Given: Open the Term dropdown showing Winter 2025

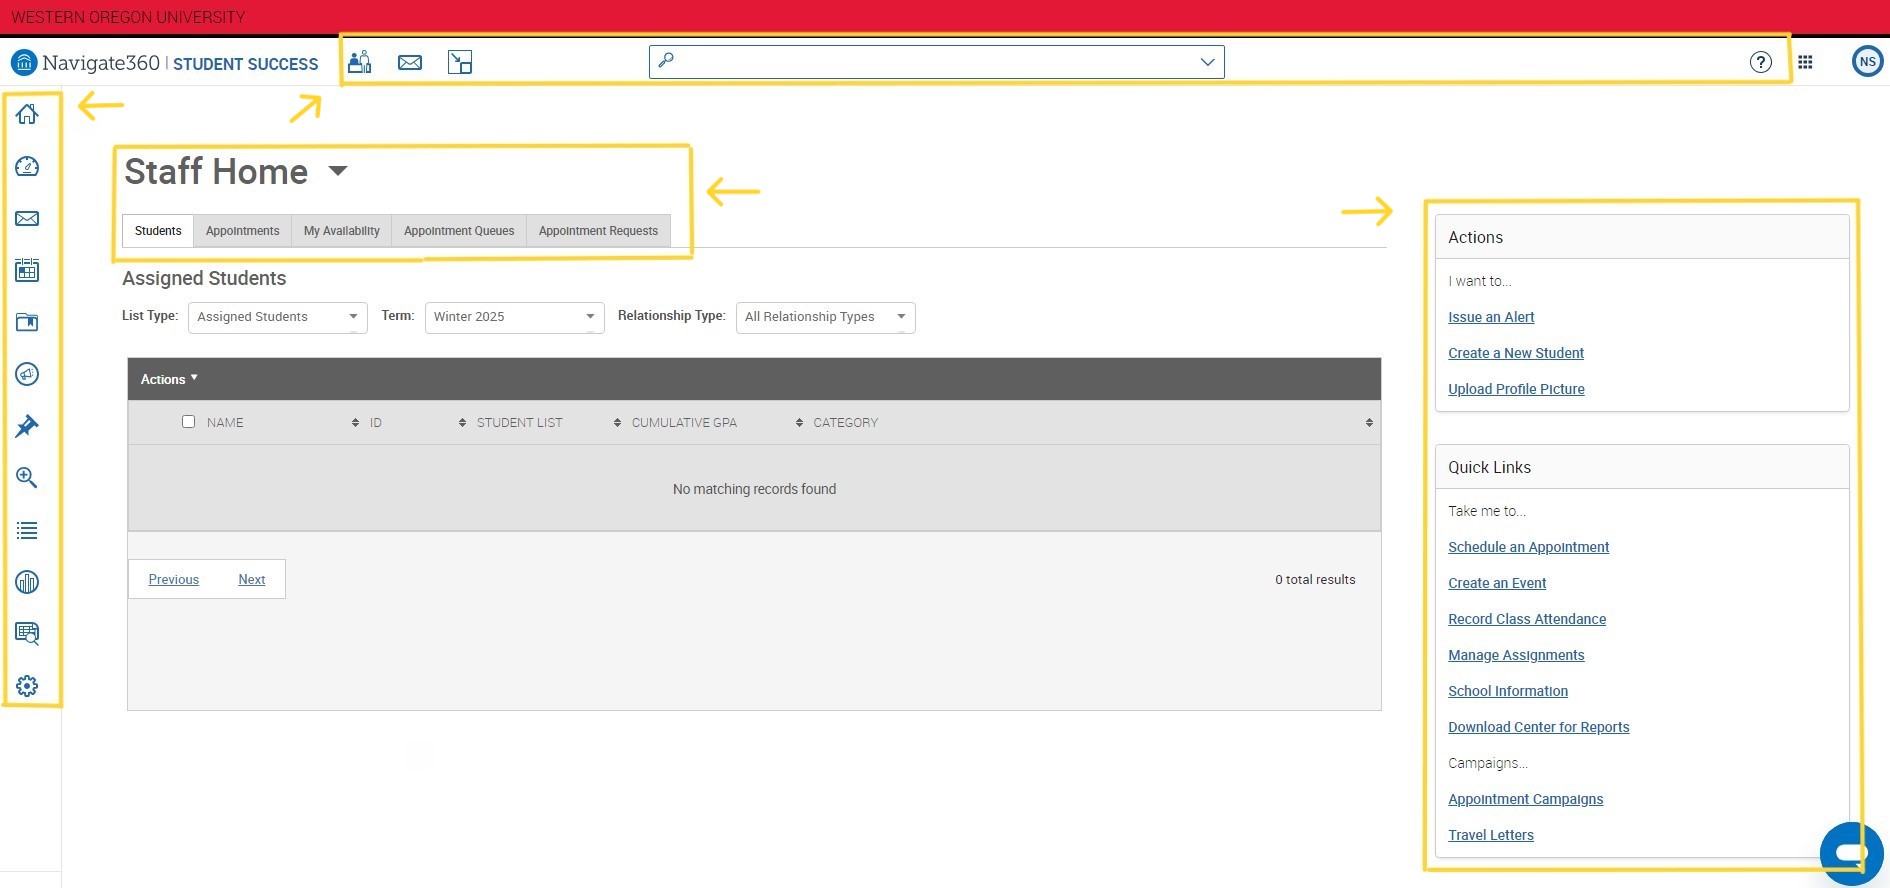Looking at the screenshot, I should point(514,317).
